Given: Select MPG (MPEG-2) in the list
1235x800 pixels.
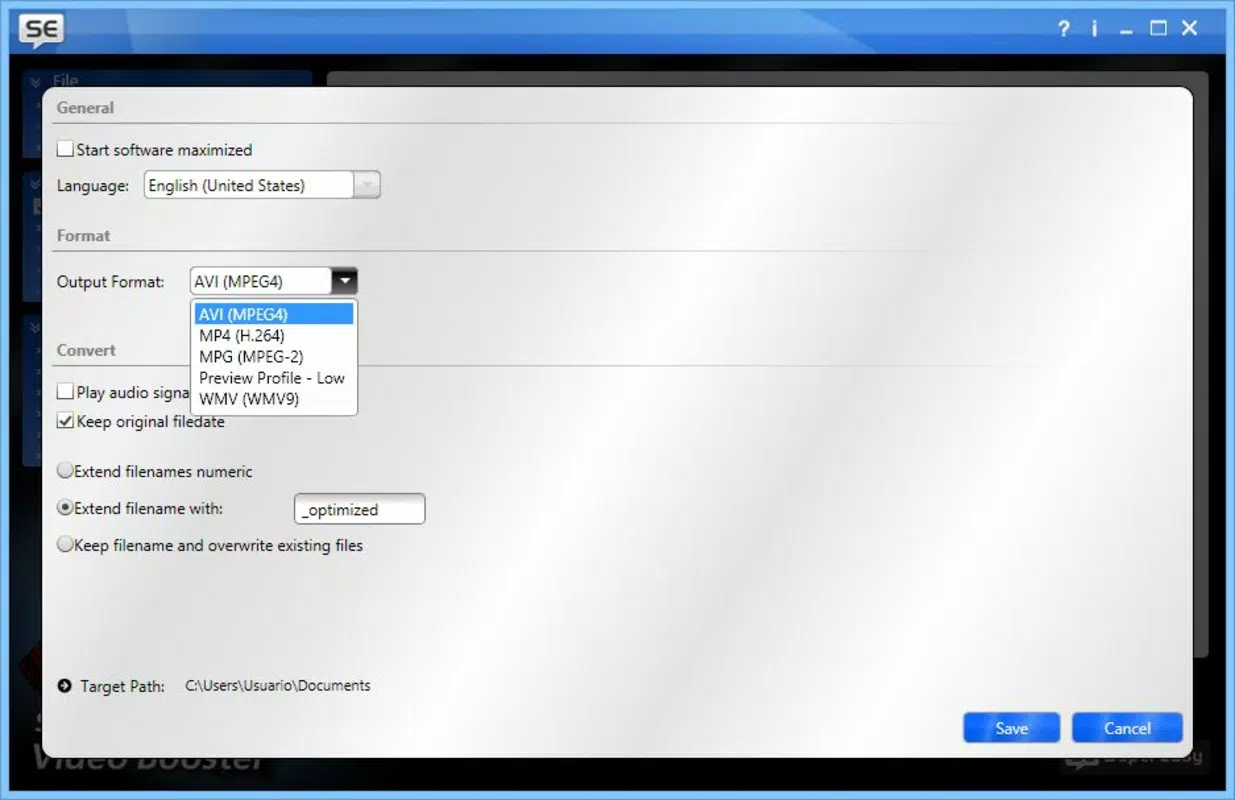Looking at the screenshot, I should coord(274,356).
